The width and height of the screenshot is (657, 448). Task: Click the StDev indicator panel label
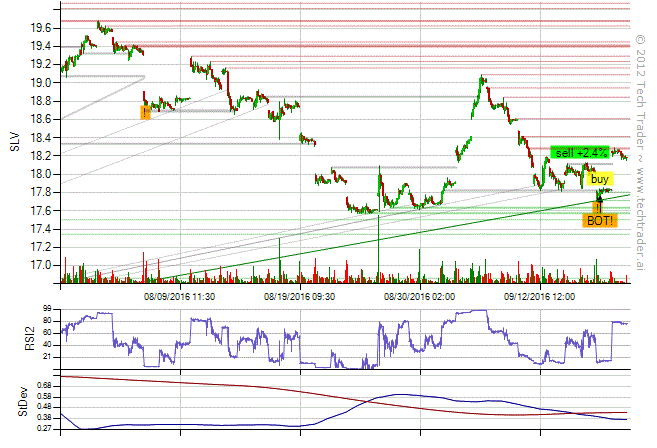point(15,406)
